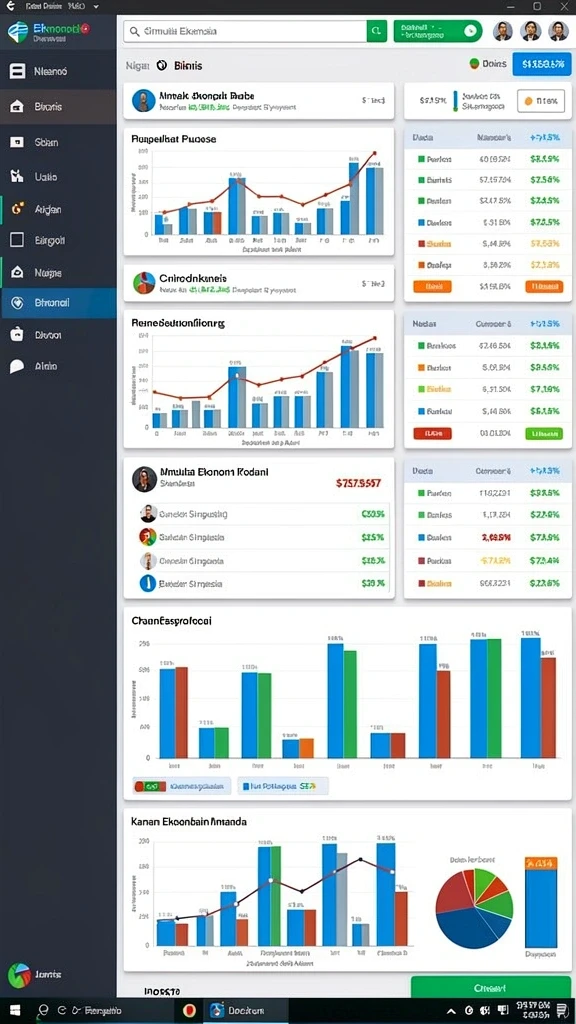Click the red-green legend chip under the ChanEsprofocai chart

click(x=182, y=786)
